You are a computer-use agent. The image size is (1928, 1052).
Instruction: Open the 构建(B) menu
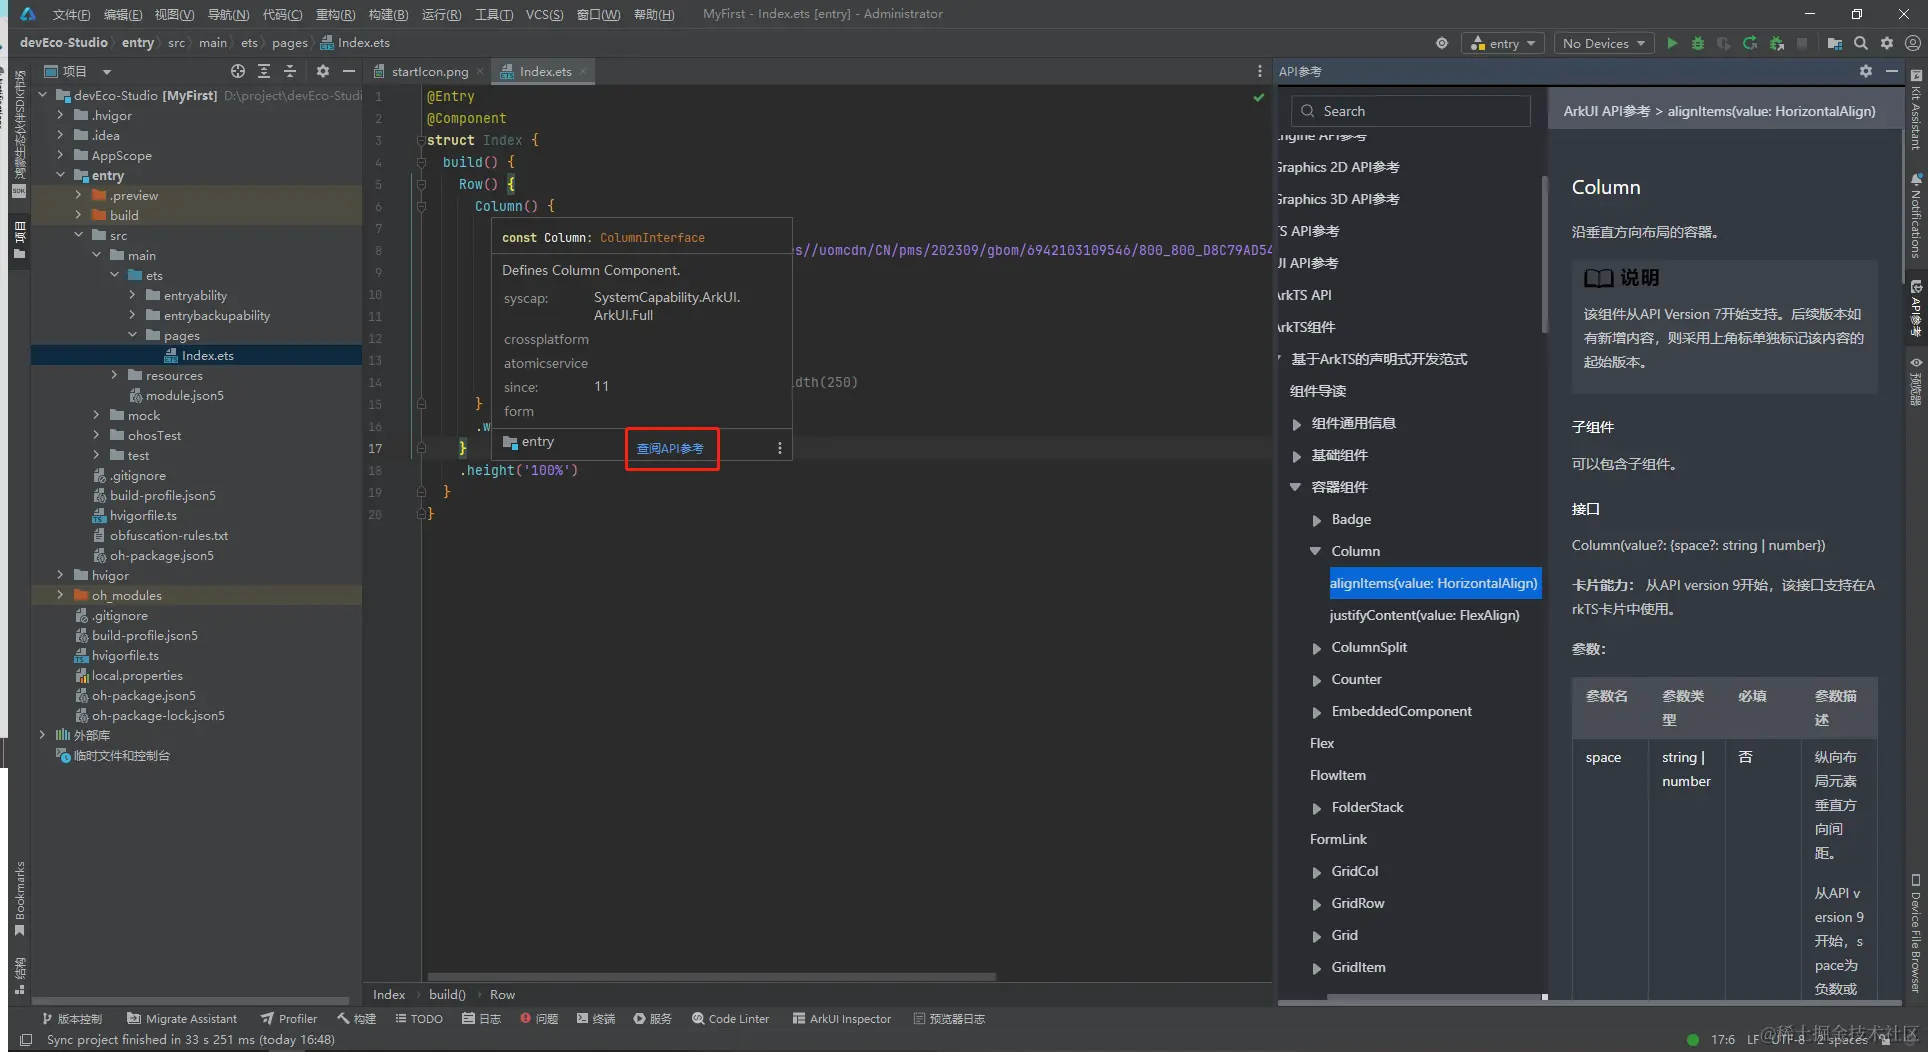pyautogui.click(x=388, y=14)
